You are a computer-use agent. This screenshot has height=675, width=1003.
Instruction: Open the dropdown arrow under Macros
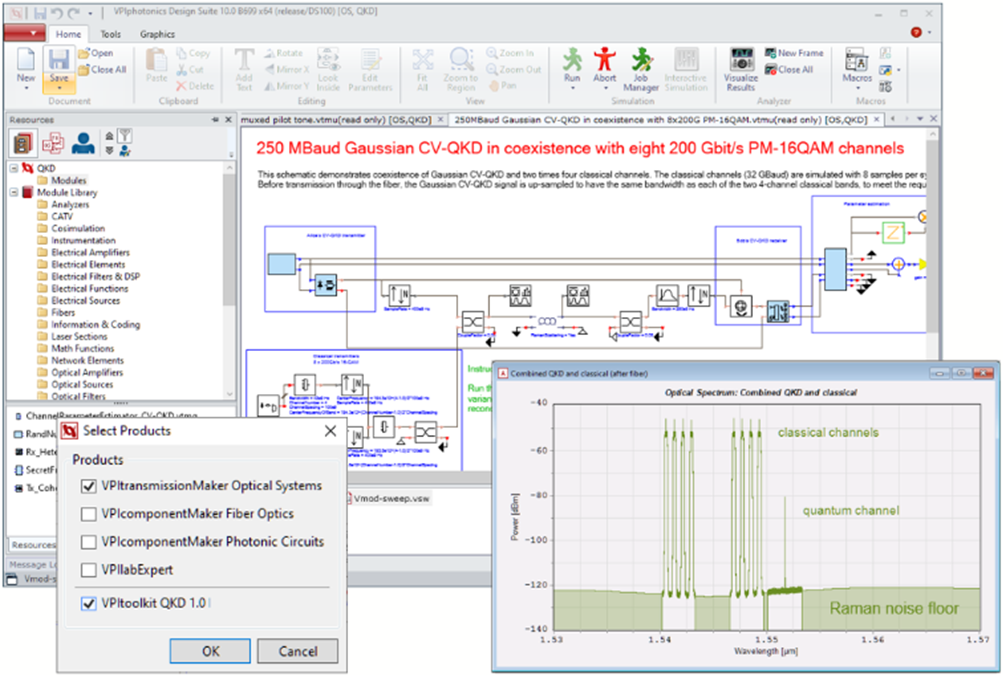[x=857, y=88]
